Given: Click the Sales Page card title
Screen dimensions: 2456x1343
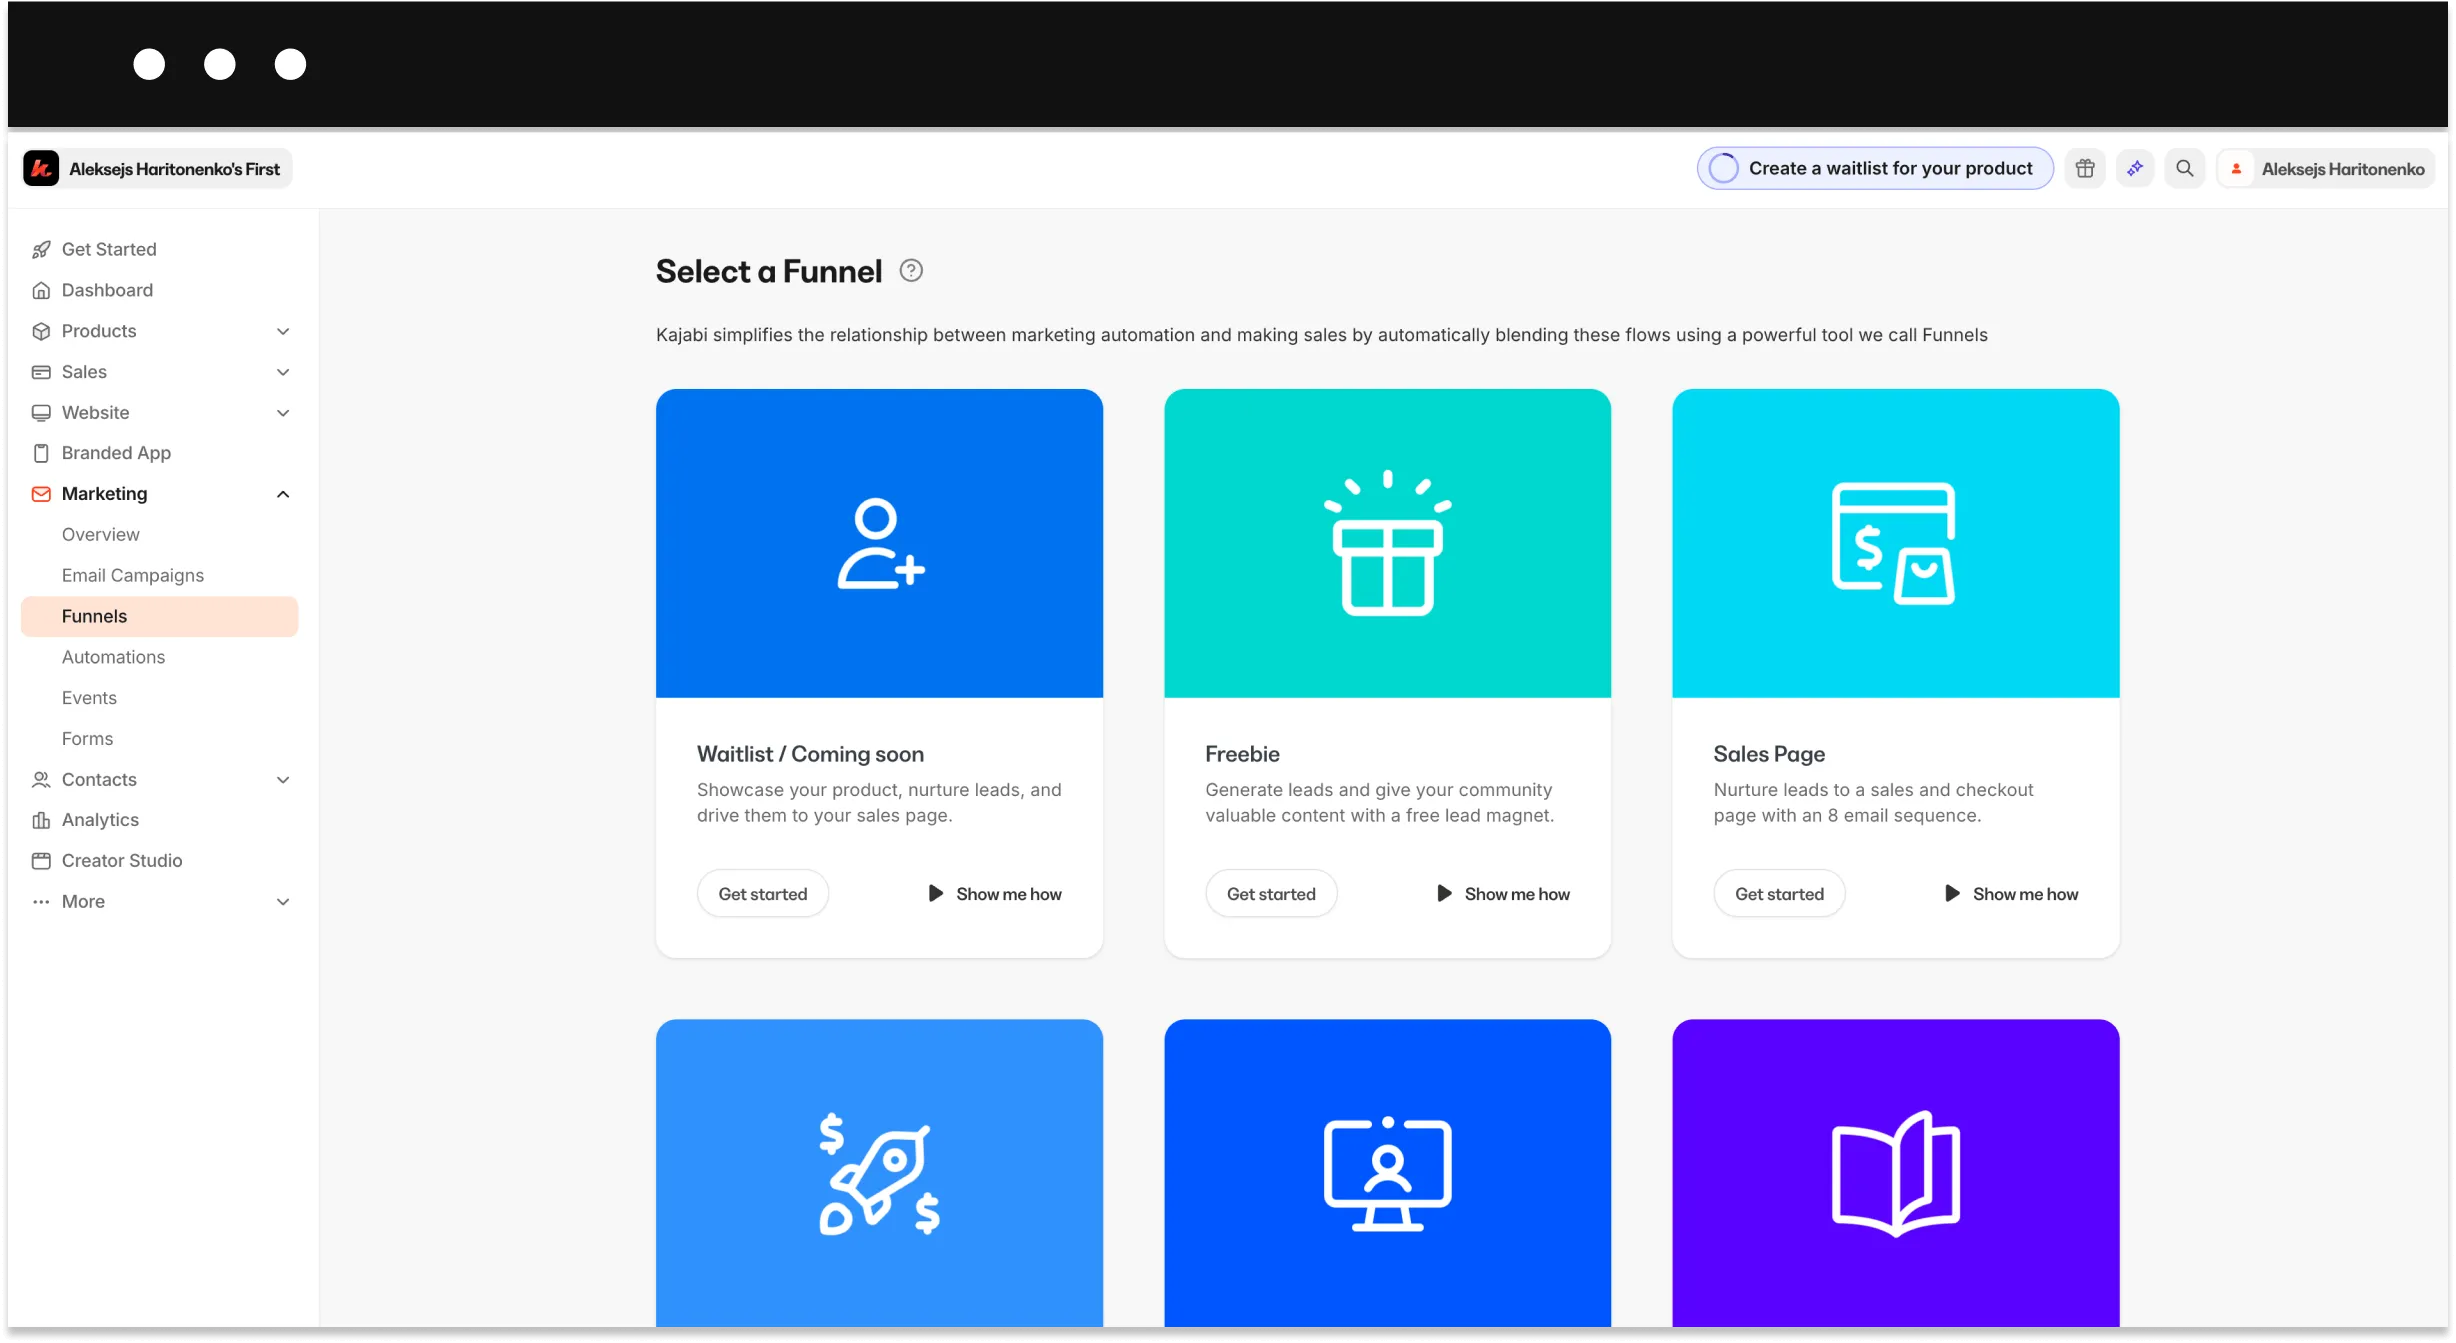Looking at the screenshot, I should [1769, 754].
